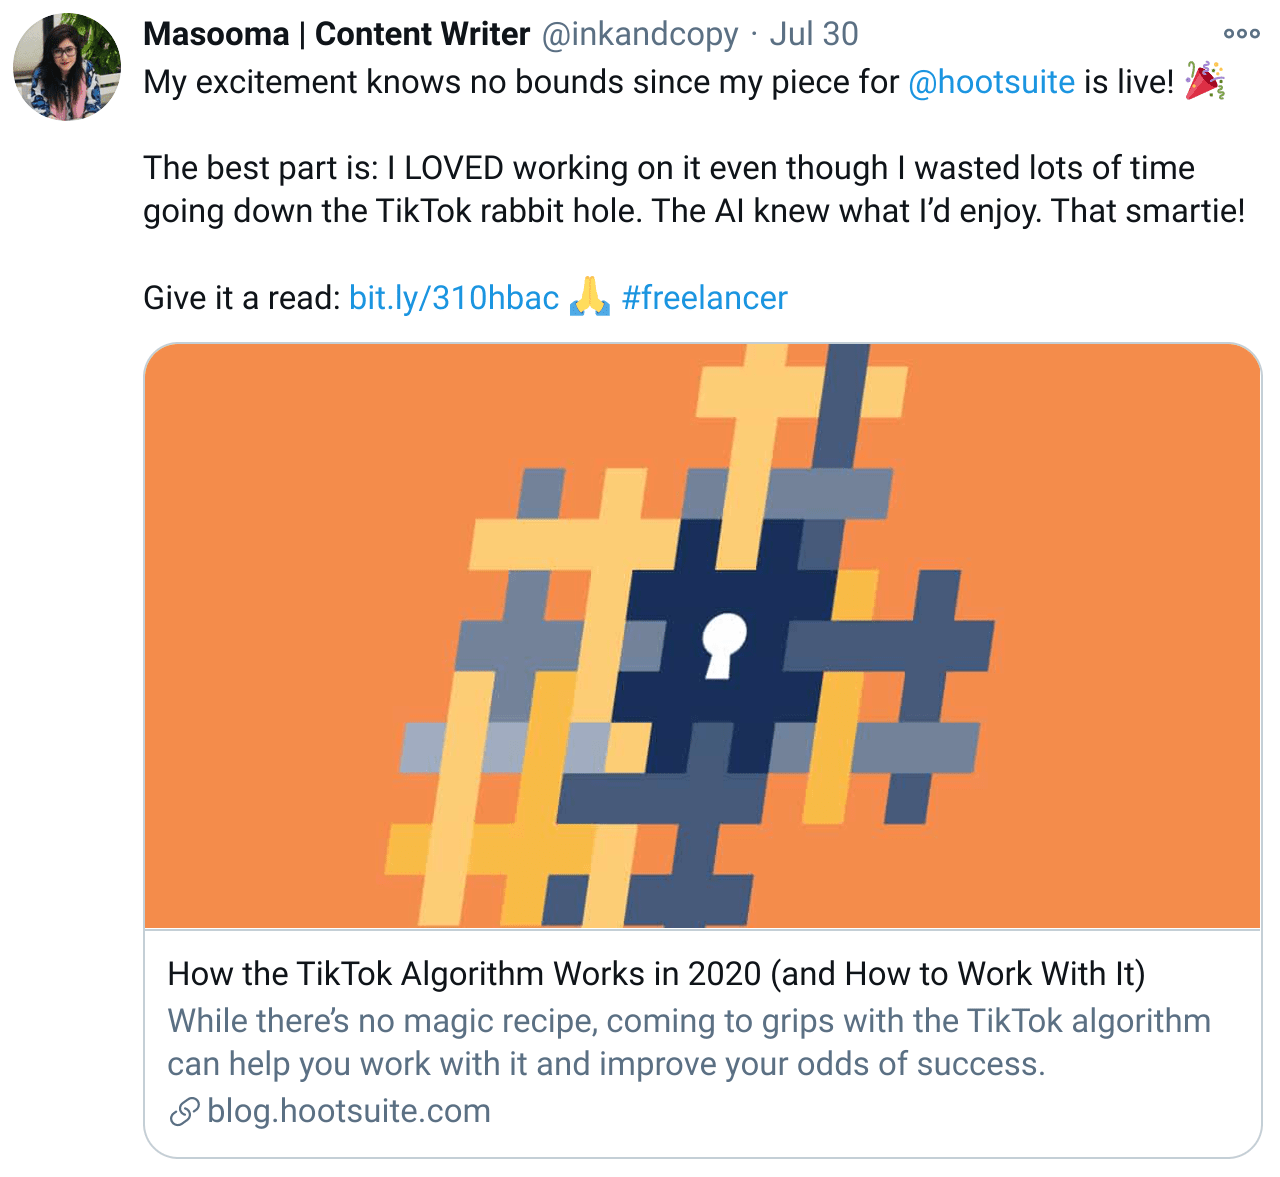Open the @inkandcopy handle

point(639,34)
